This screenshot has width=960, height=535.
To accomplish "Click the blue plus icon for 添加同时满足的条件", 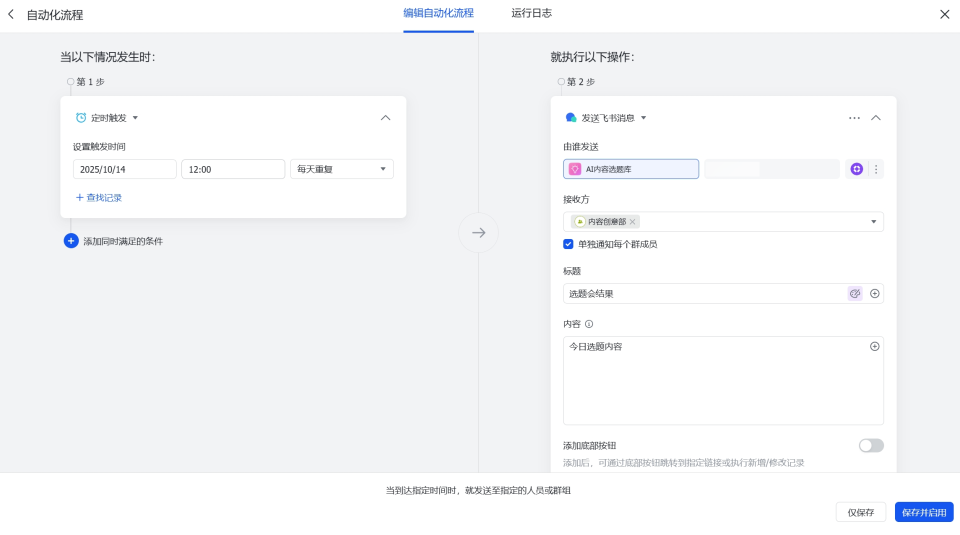I will point(71,241).
